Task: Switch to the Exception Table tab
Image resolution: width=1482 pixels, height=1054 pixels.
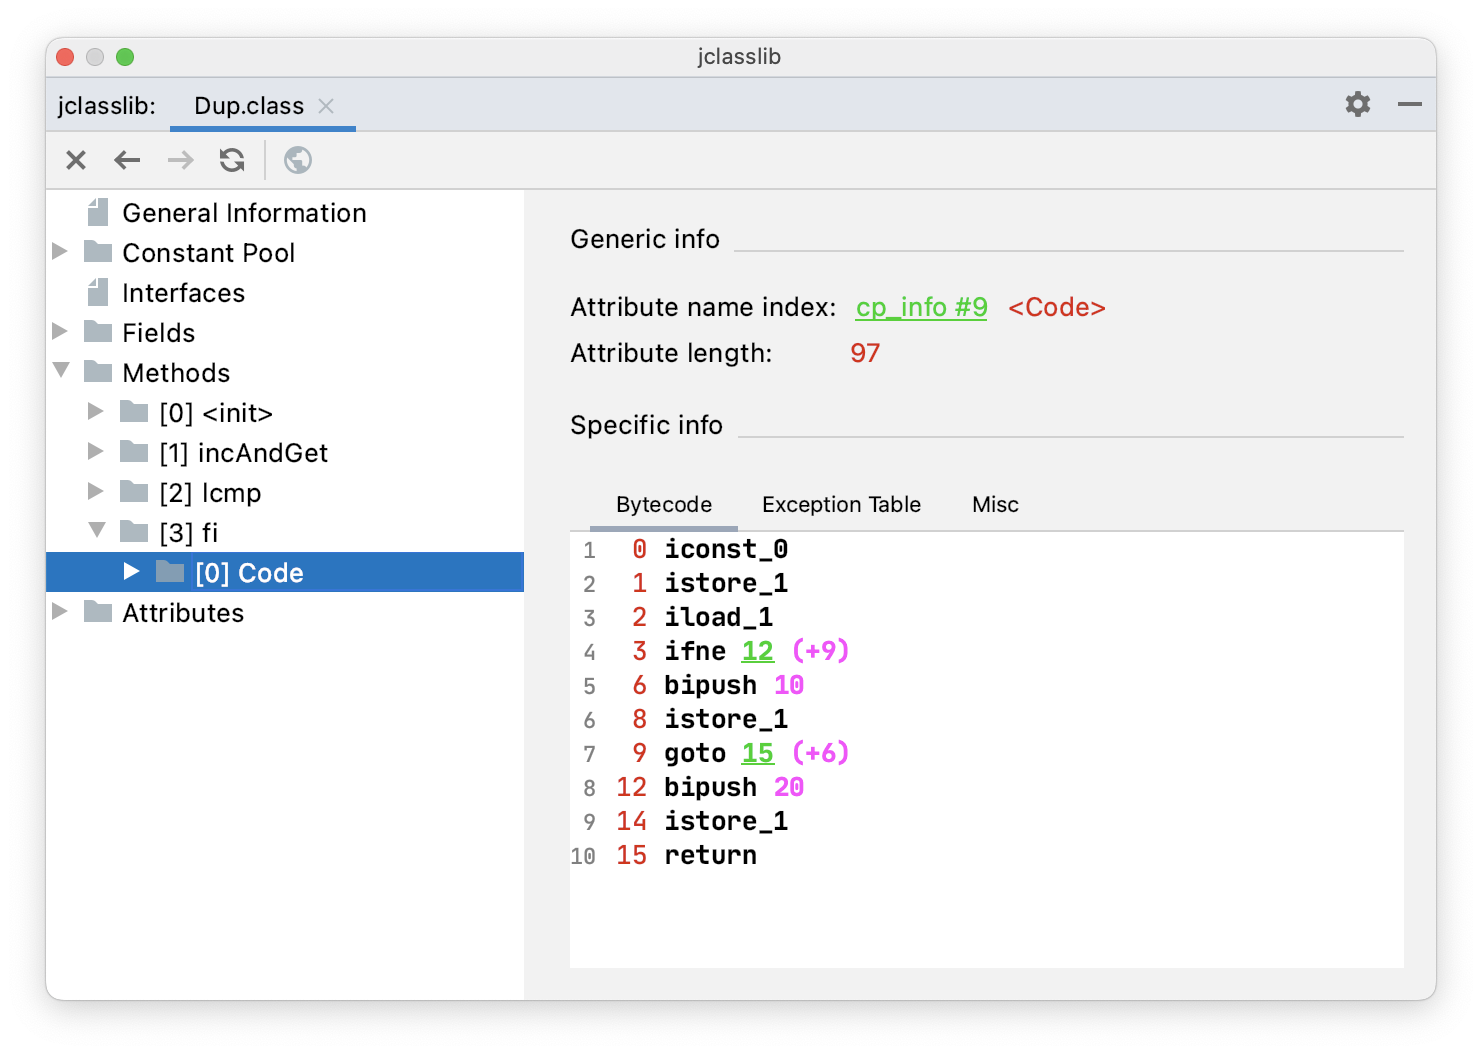Action: click(841, 505)
